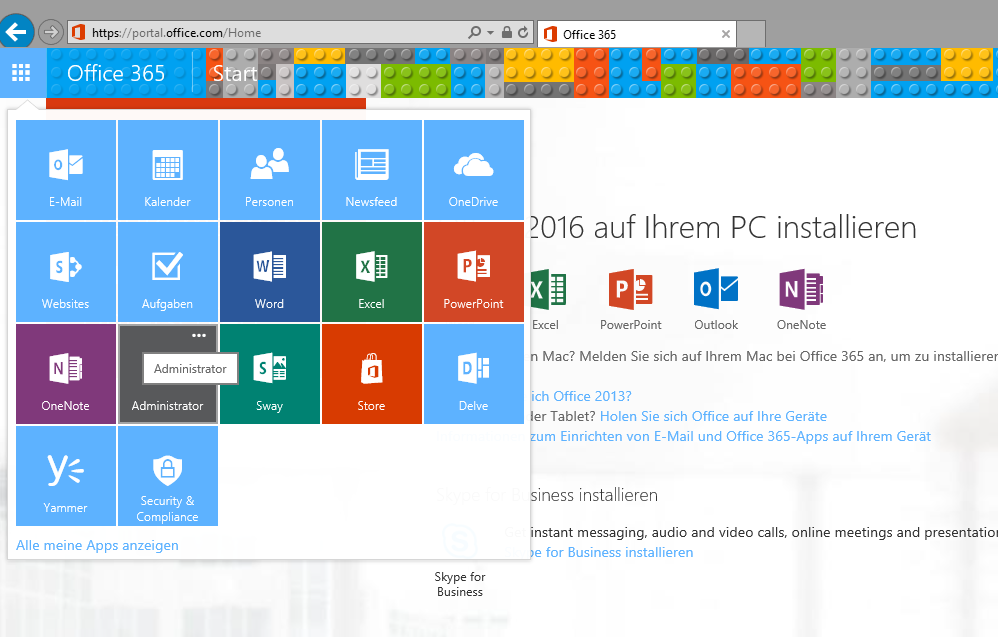Click the address bar search magnifier

click(474, 32)
